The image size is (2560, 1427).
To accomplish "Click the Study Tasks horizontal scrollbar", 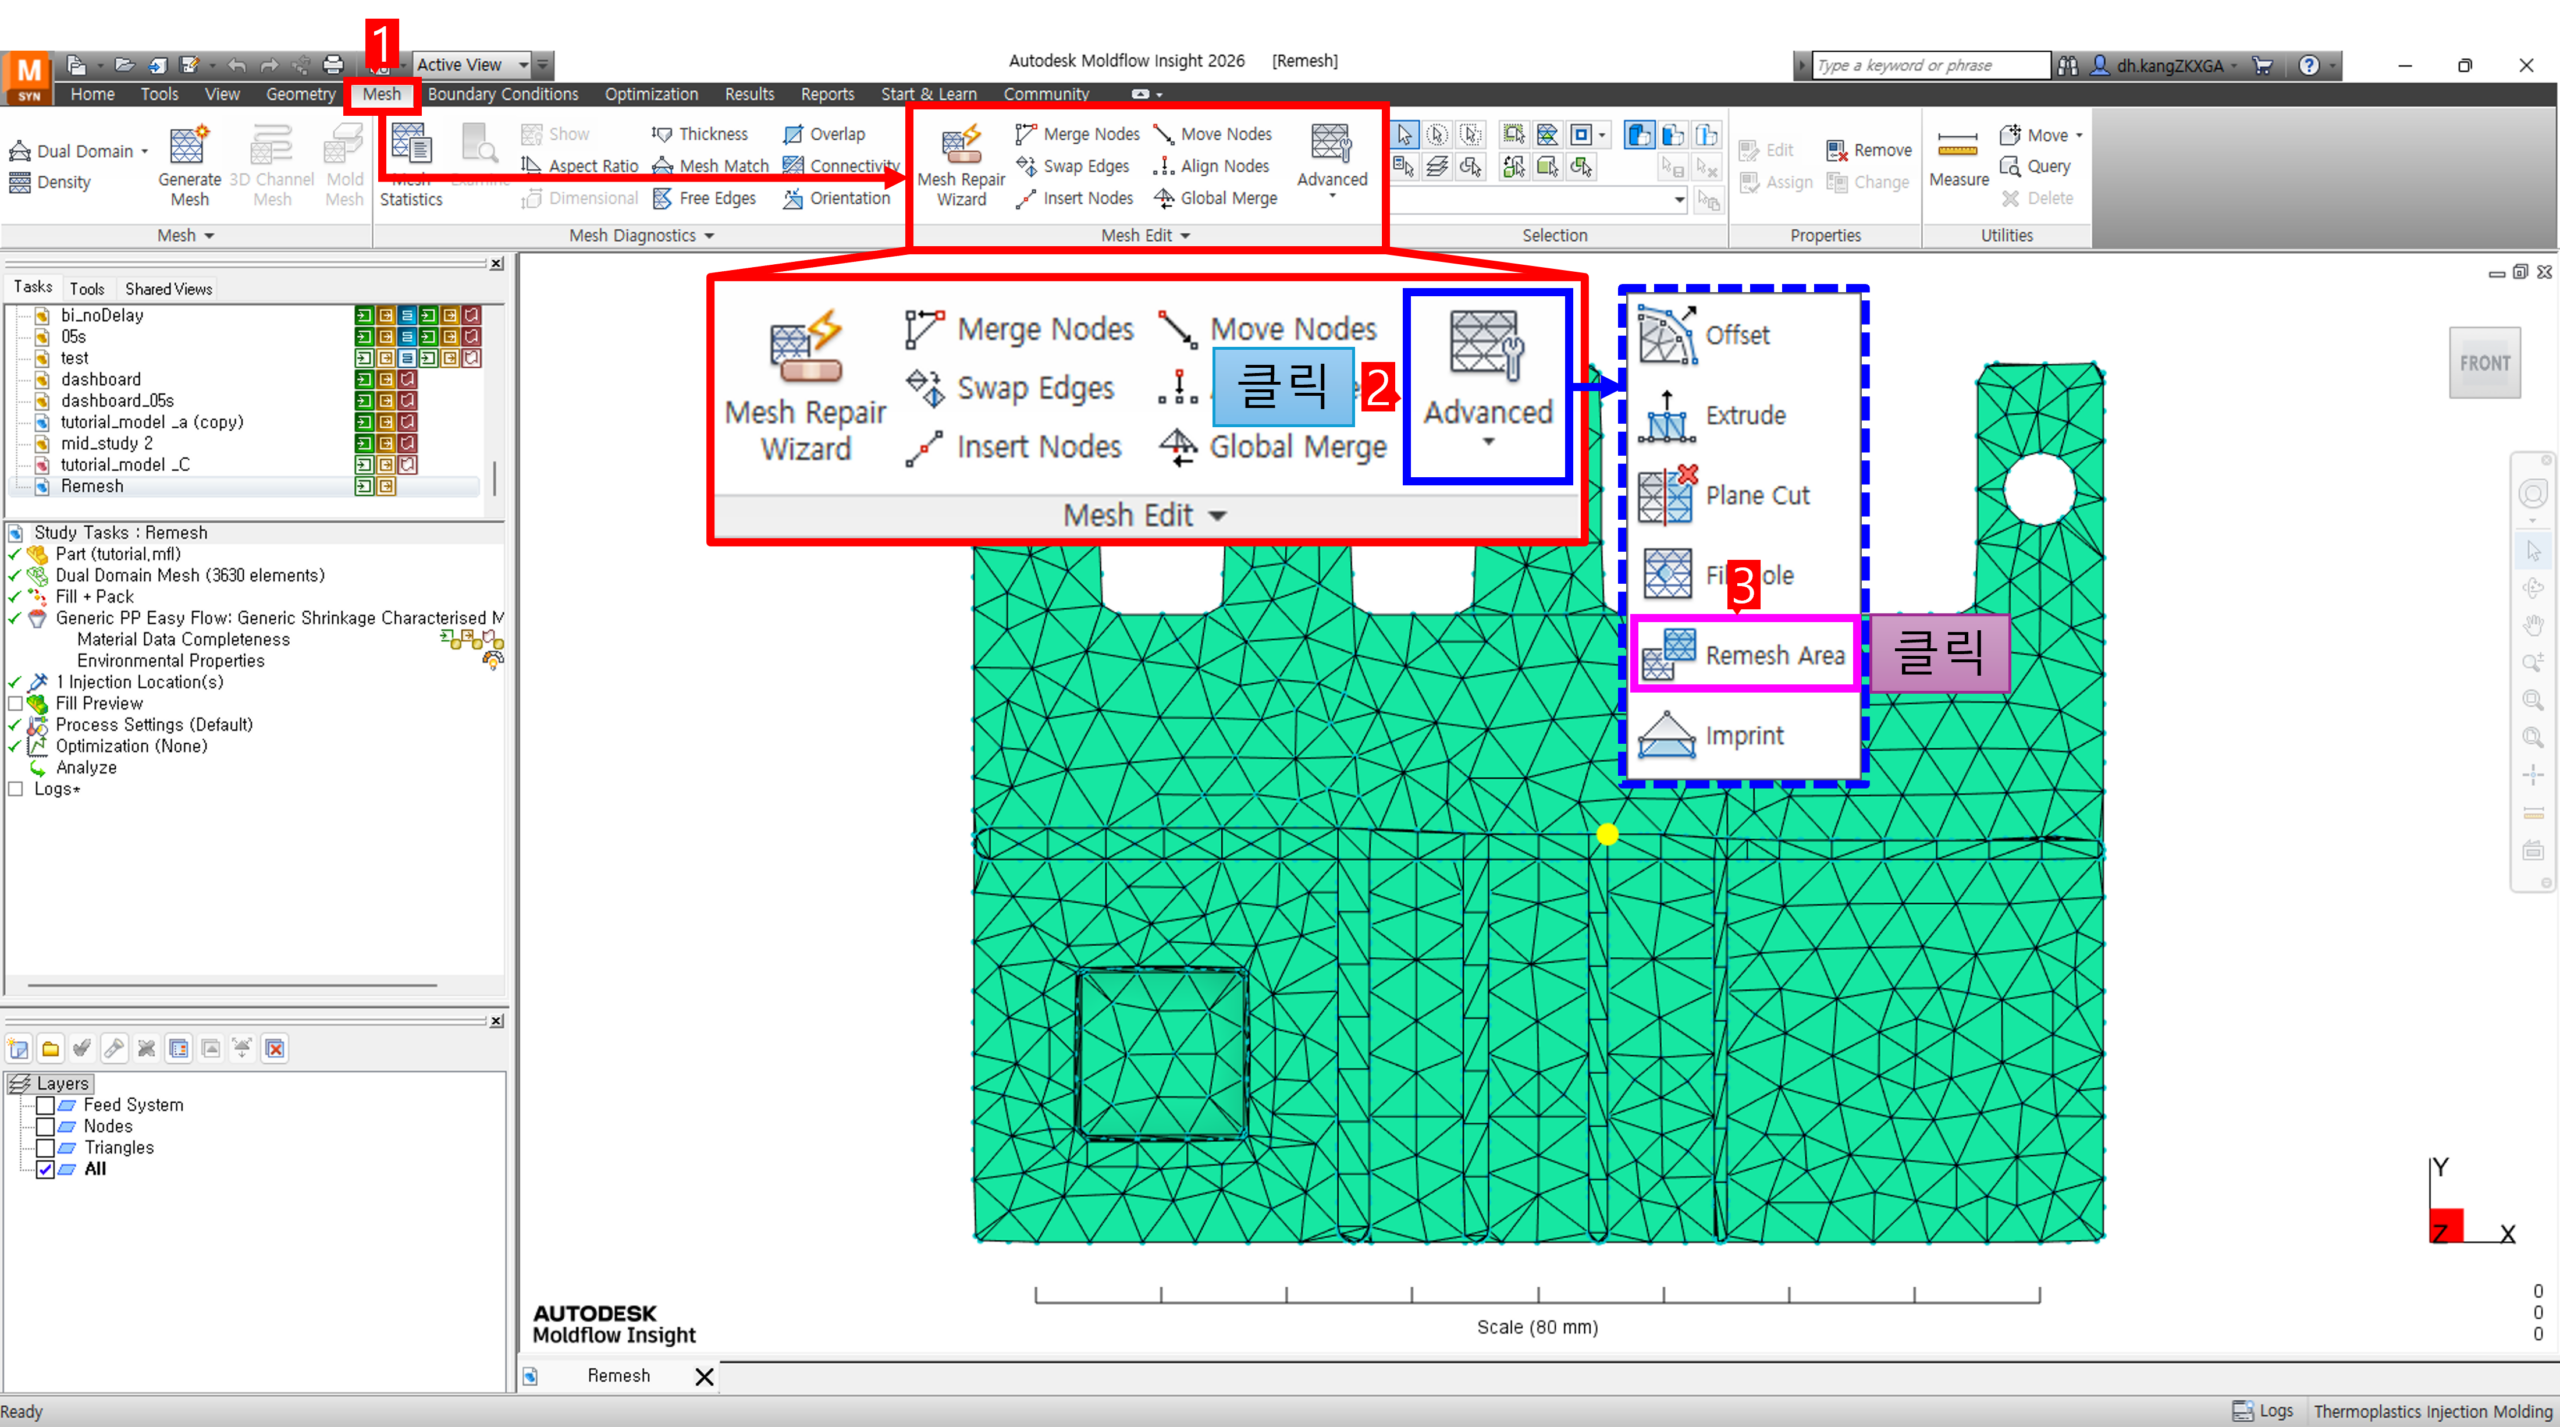I will tap(232, 985).
